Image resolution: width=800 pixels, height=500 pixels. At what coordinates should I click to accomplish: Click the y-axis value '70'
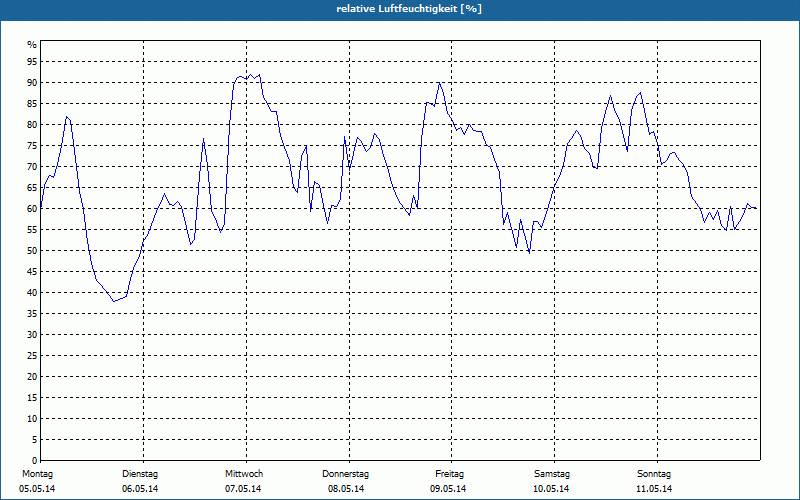tap(32, 167)
